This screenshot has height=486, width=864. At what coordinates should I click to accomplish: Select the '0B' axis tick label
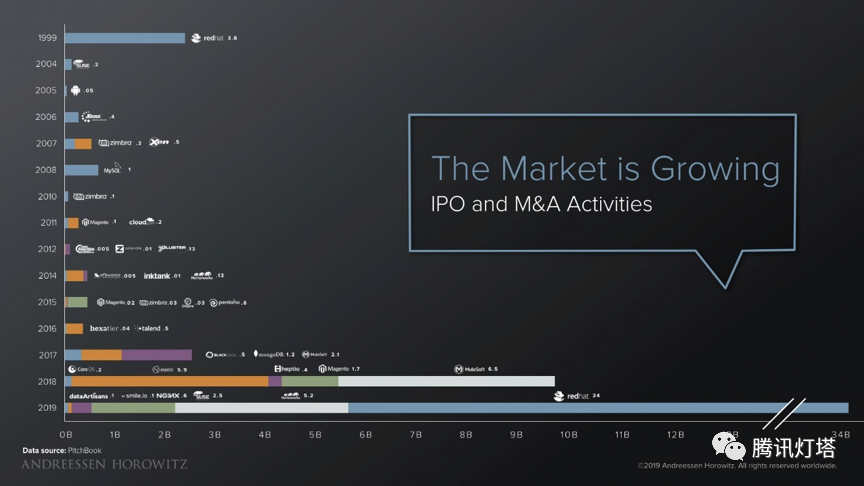click(x=66, y=435)
